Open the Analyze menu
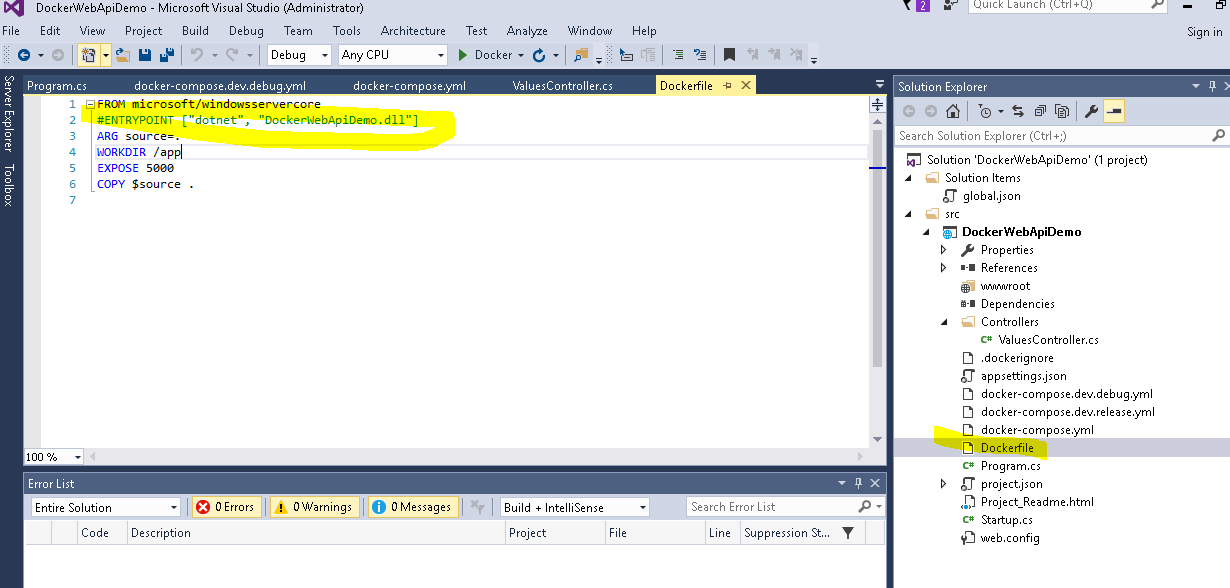 (527, 31)
